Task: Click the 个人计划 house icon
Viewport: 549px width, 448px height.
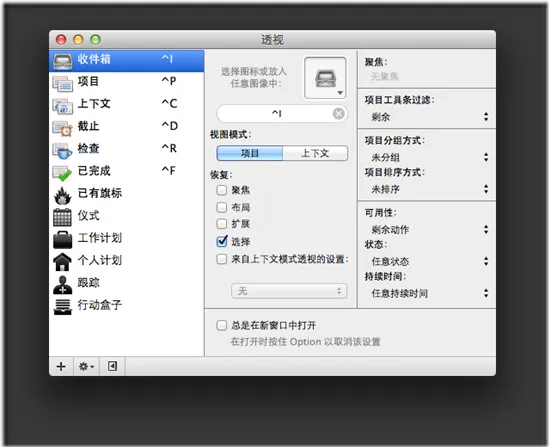Action: point(62,262)
